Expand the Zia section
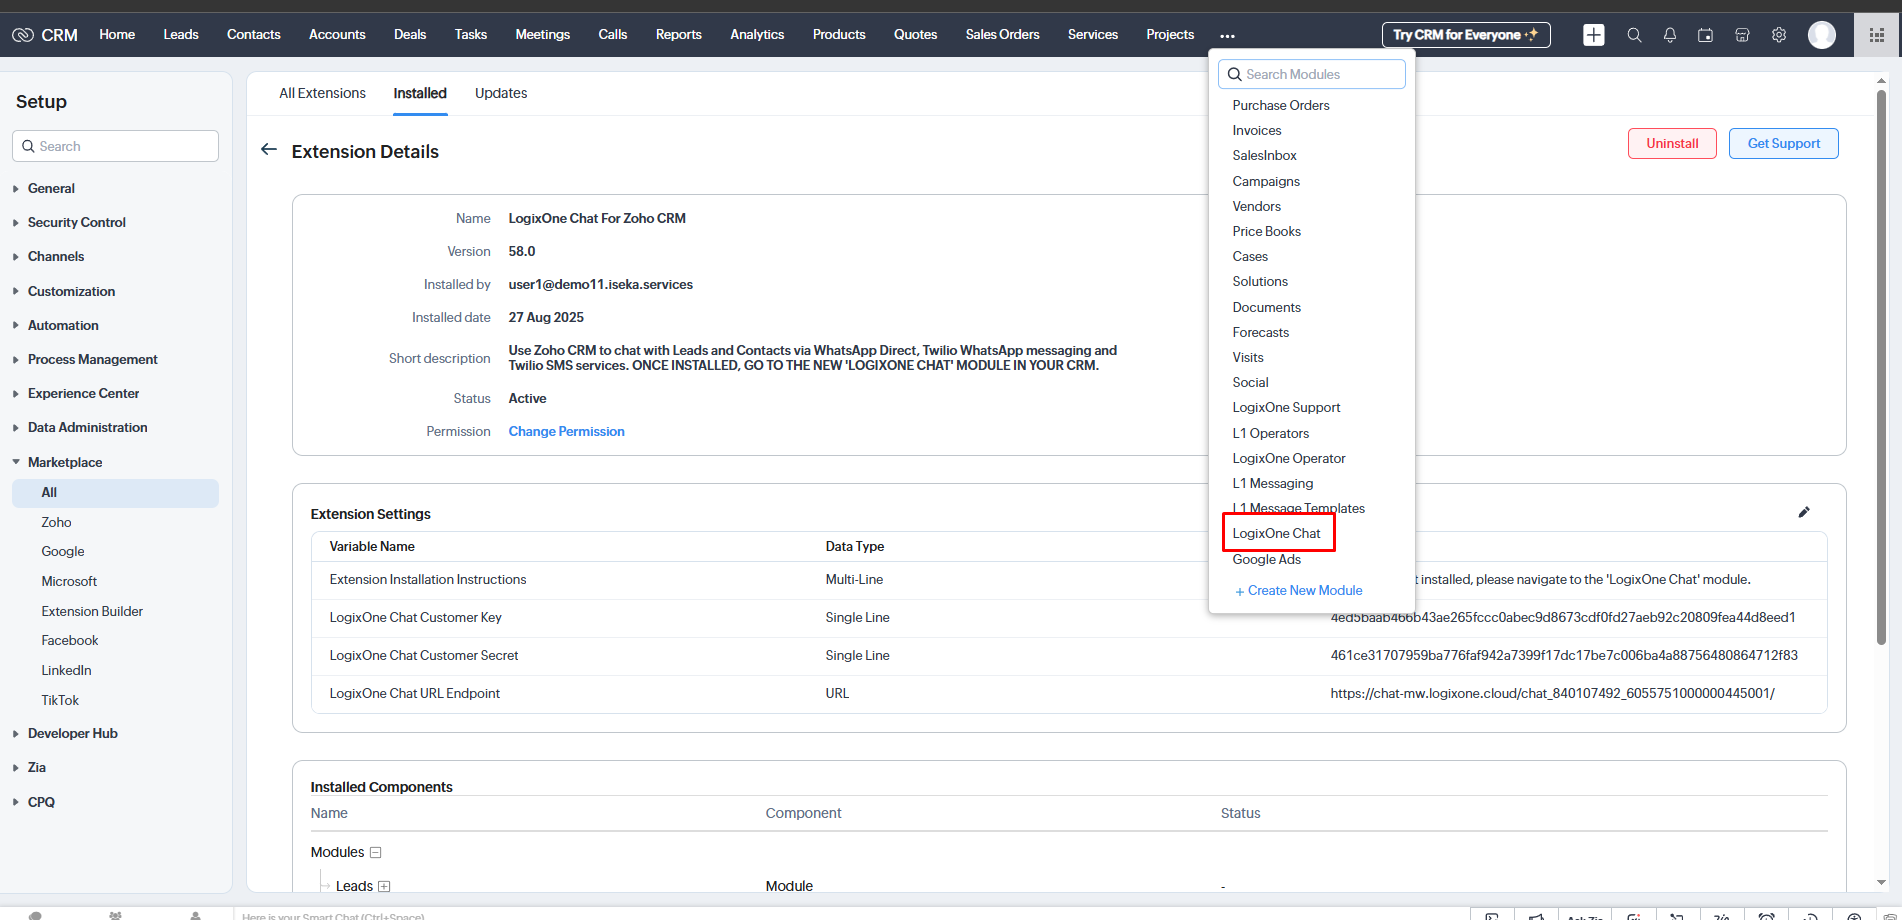Screen dimensions: 1902x920 pos(36,767)
